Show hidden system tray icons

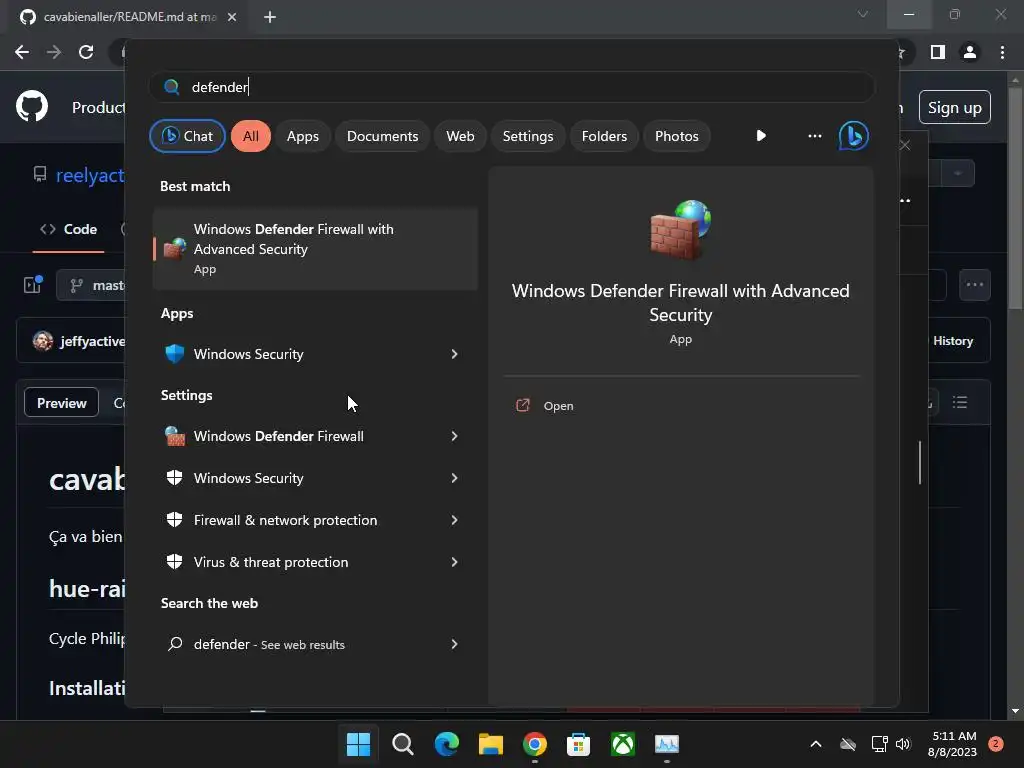coord(816,744)
